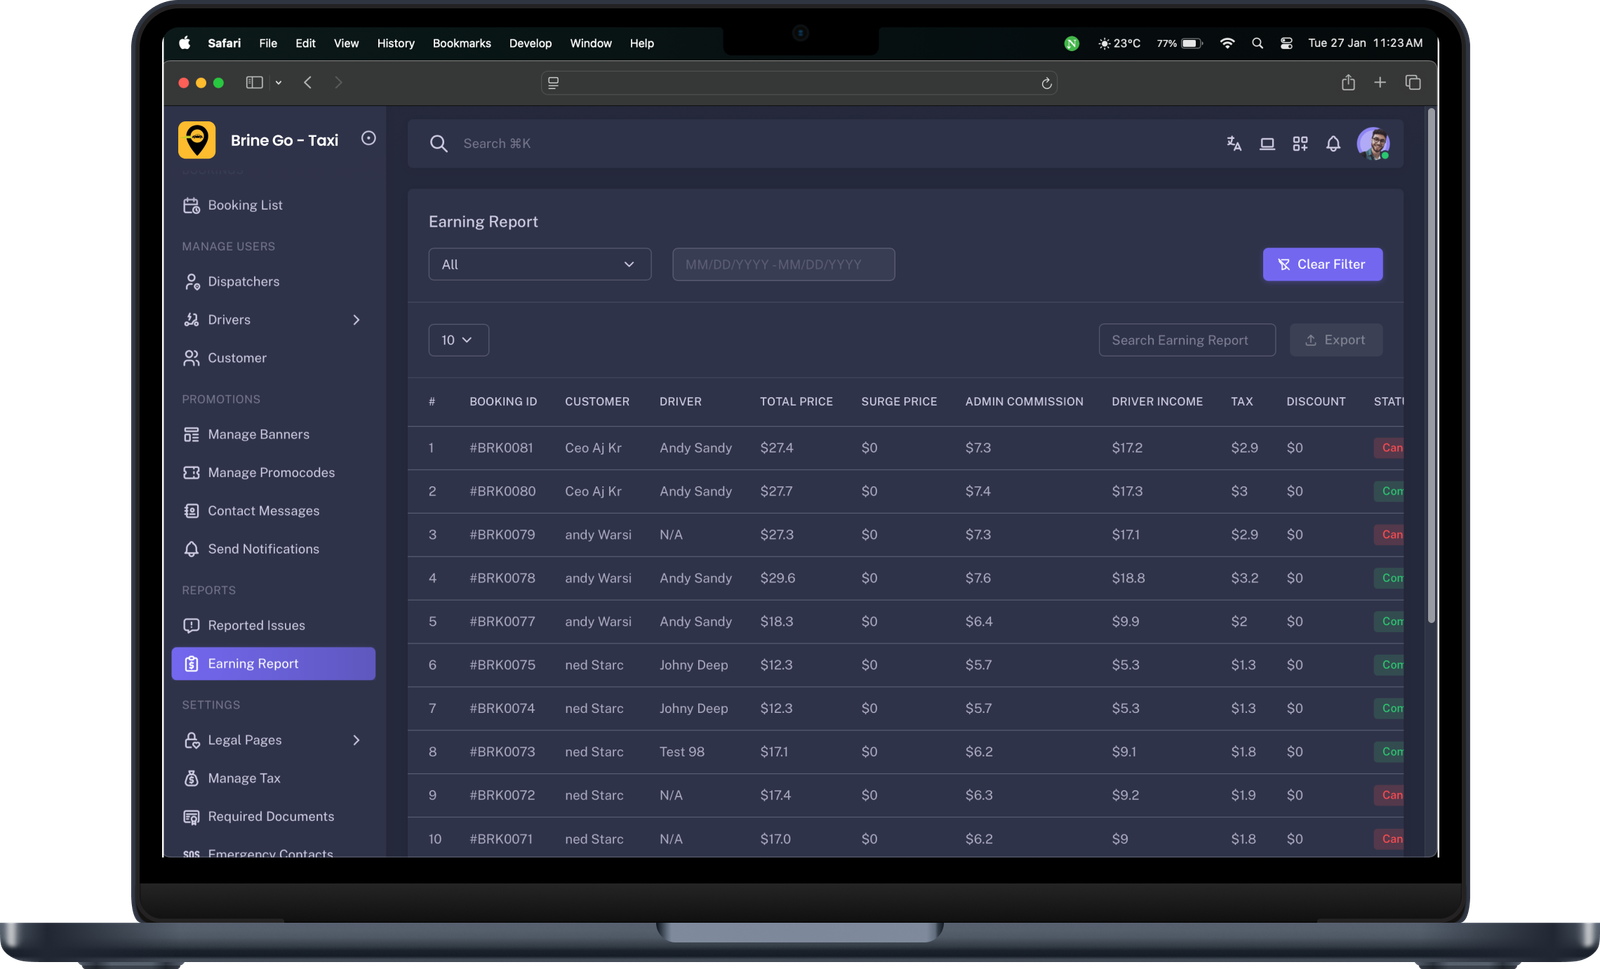The width and height of the screenshot is (1600, 969).
Task: Click the Export button
Action: [x=1336, y=340]
